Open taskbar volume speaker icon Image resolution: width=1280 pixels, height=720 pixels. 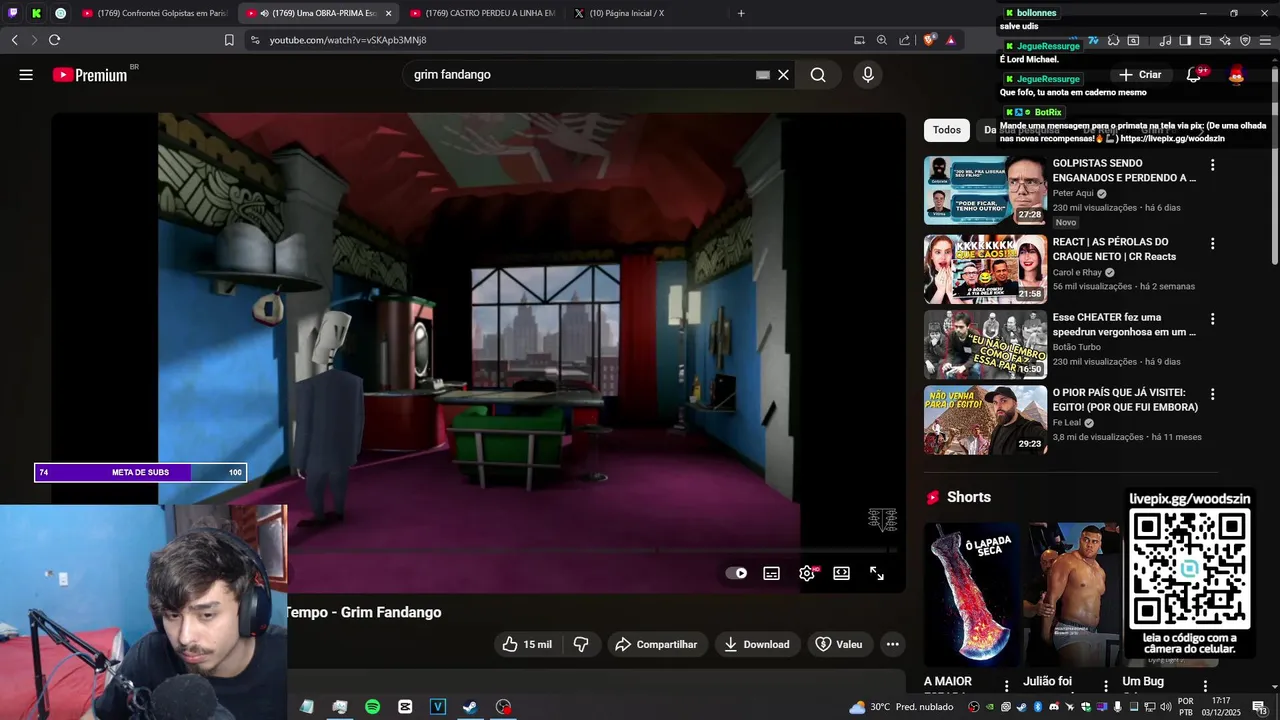pyautogui.click(x=1166, y=707)
